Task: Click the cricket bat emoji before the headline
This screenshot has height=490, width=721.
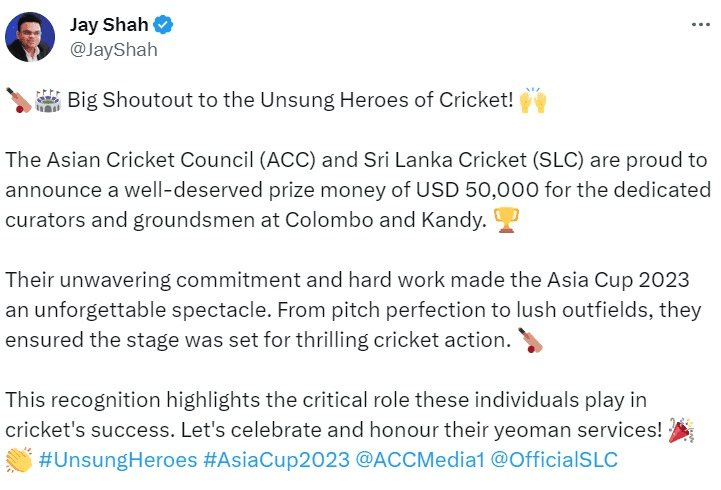Action: tap(19, 101)
